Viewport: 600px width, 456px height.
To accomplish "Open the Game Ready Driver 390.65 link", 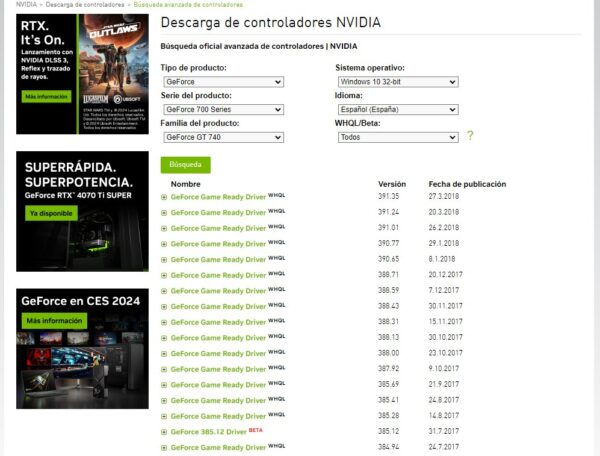I will tap(218, 260).
